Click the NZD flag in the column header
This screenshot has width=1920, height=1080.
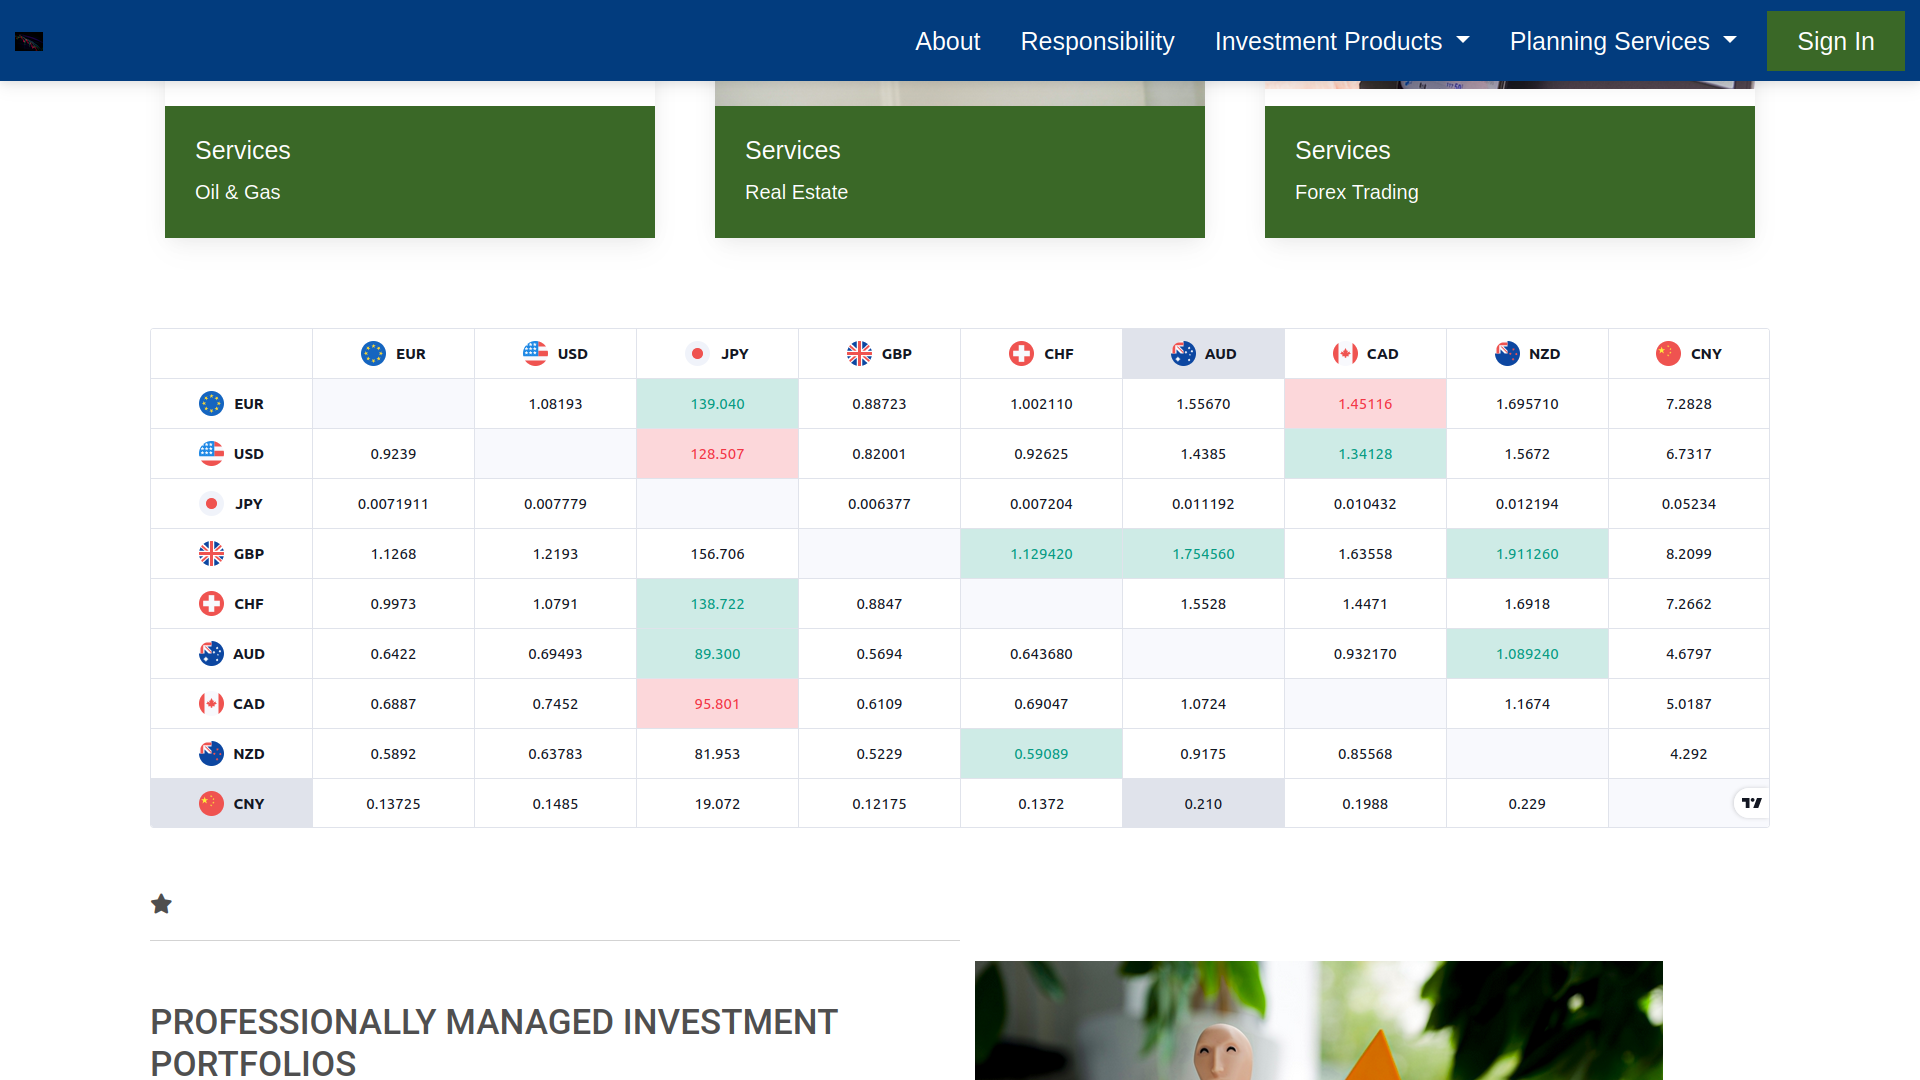[1507, 354]
